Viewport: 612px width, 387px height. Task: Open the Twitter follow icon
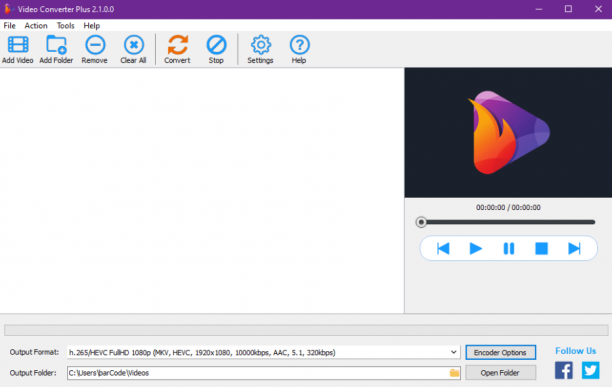click(591, 370)
